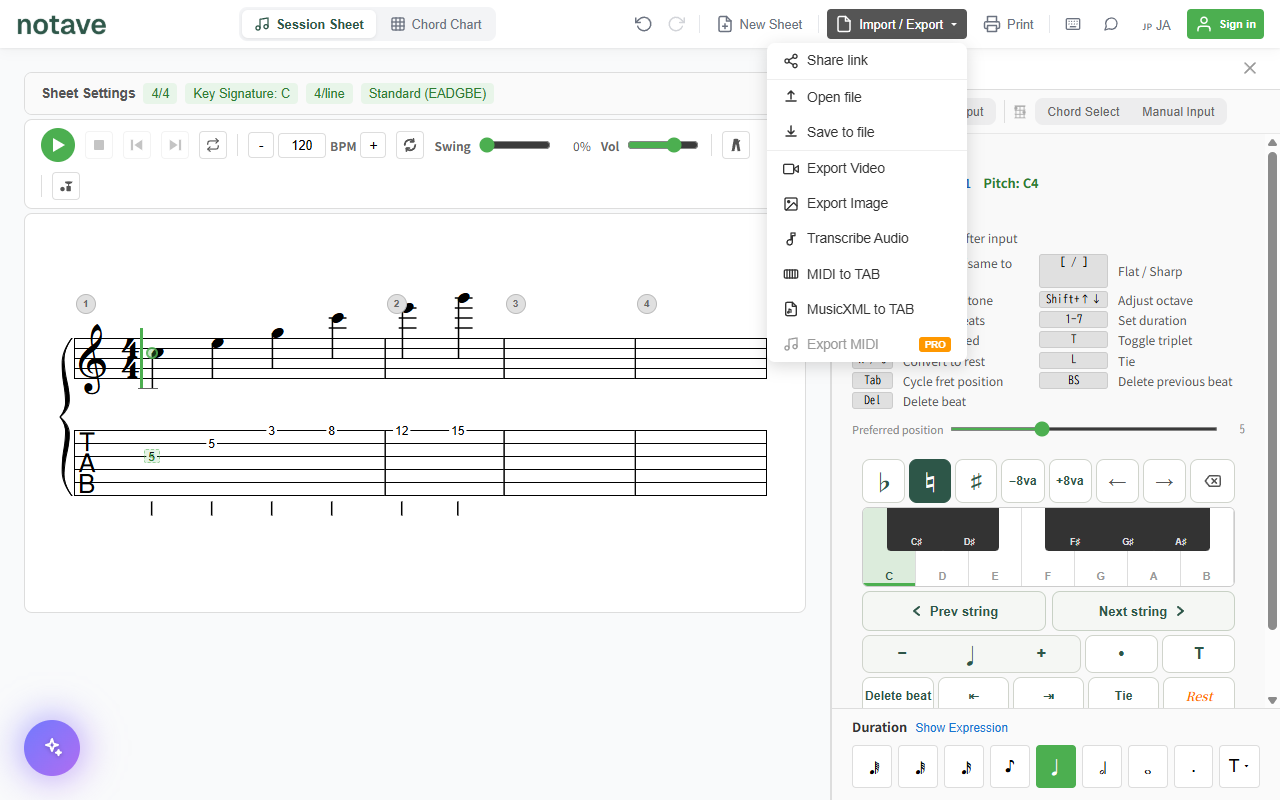Click the undo arrow icon
1280x800 pixels.
[643, 24]
